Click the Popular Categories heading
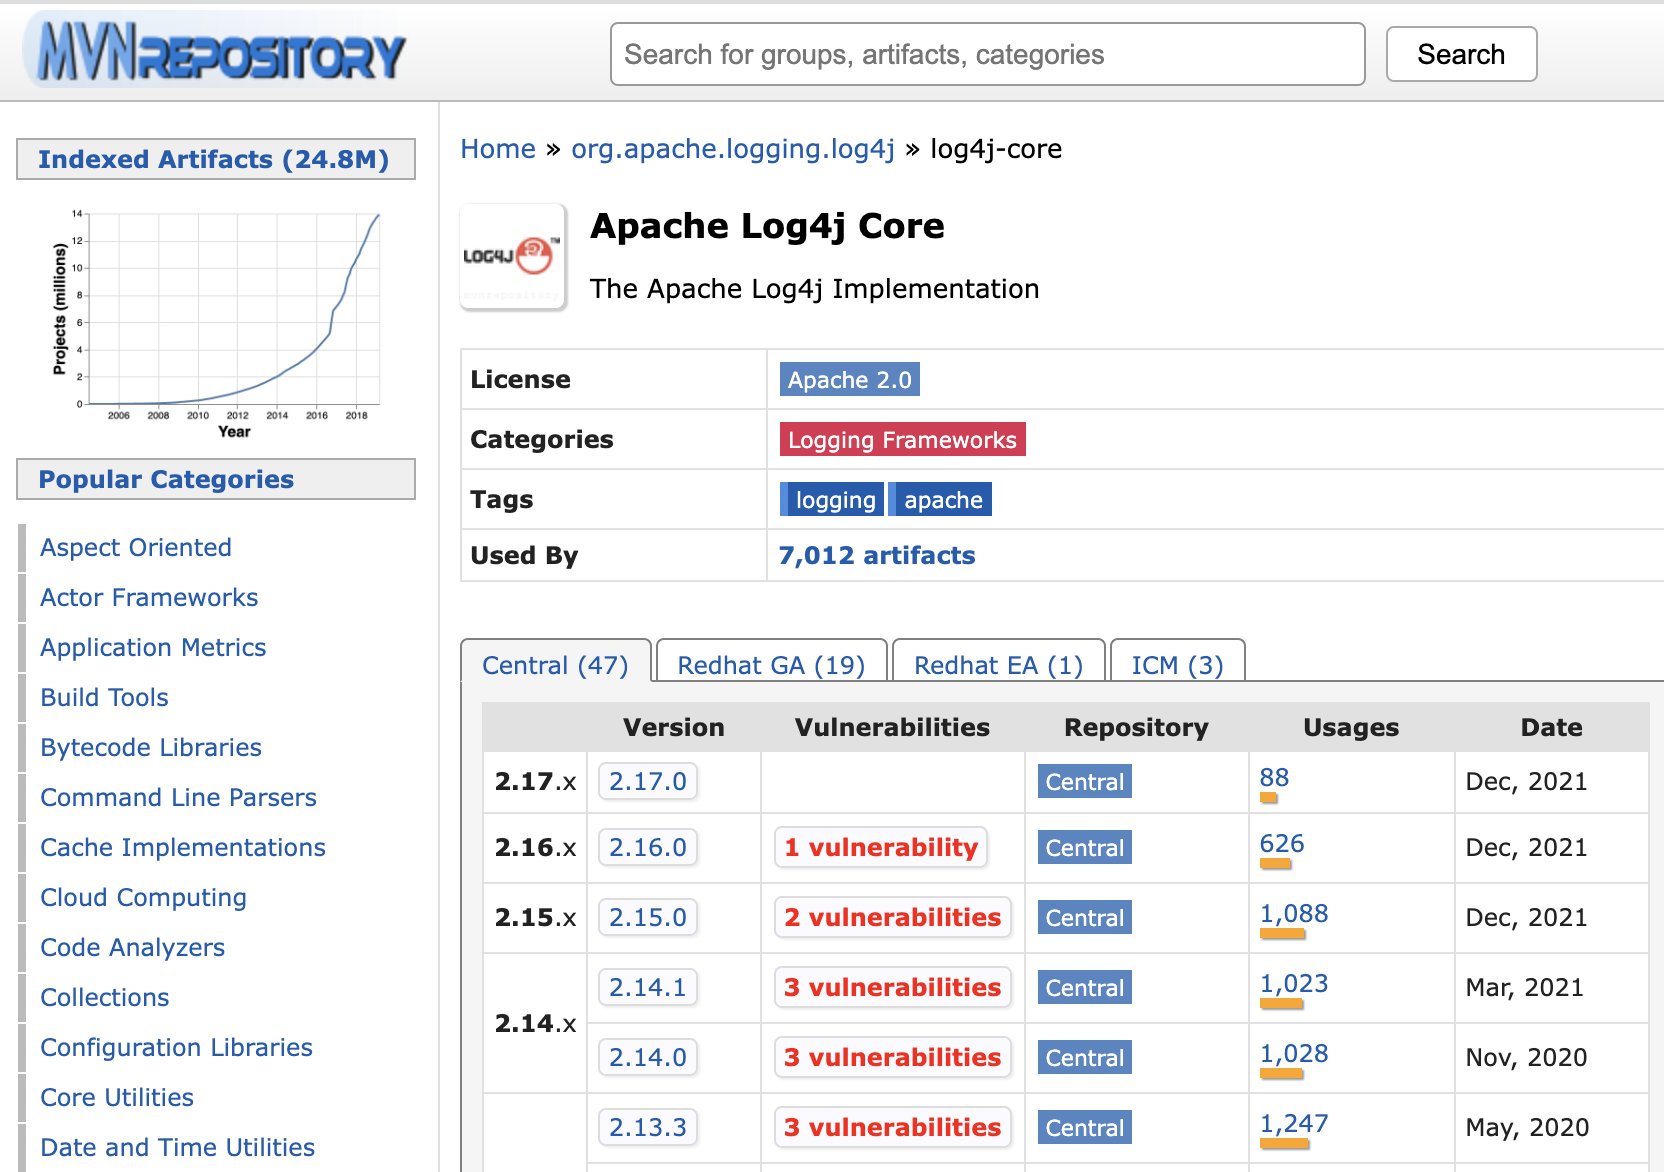This screenshot has width=1664, height=1172. pos(216,480)
